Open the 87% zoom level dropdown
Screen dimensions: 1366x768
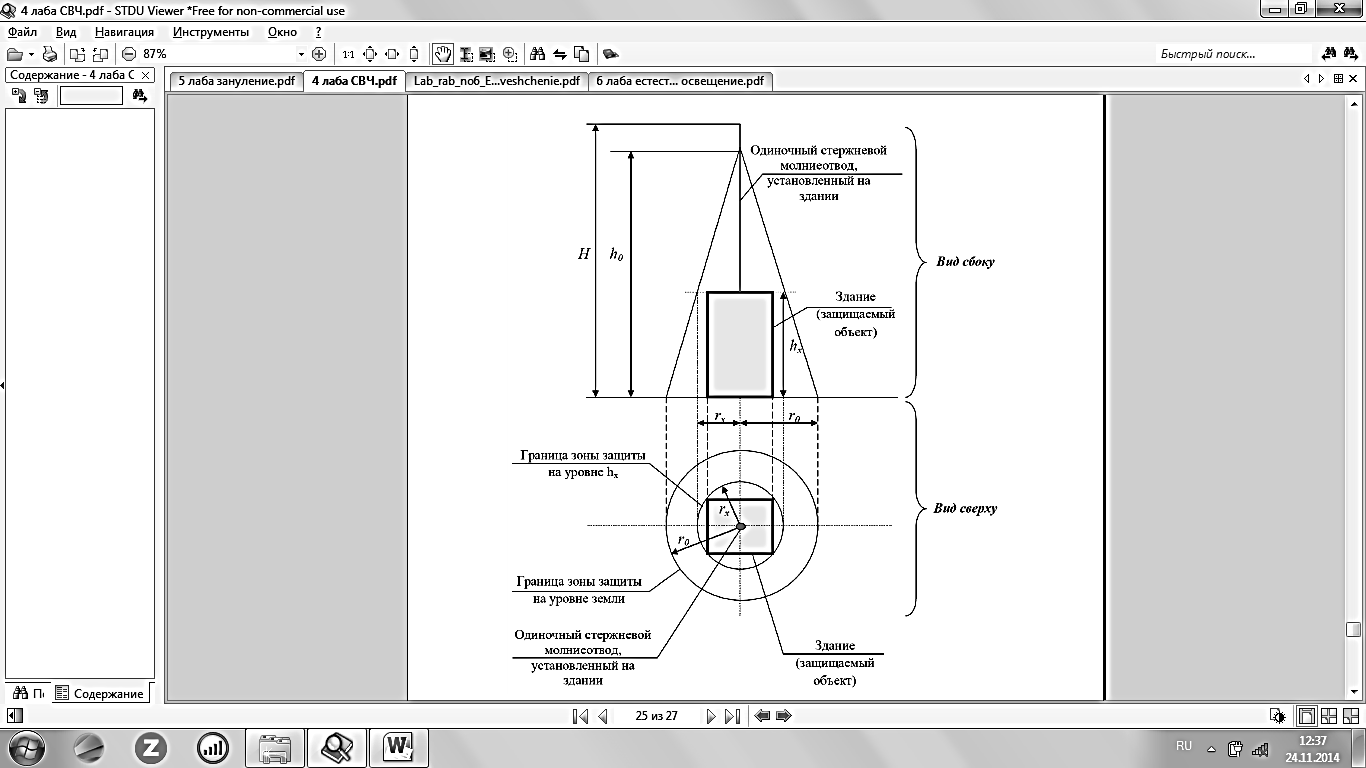coord(301,54)
